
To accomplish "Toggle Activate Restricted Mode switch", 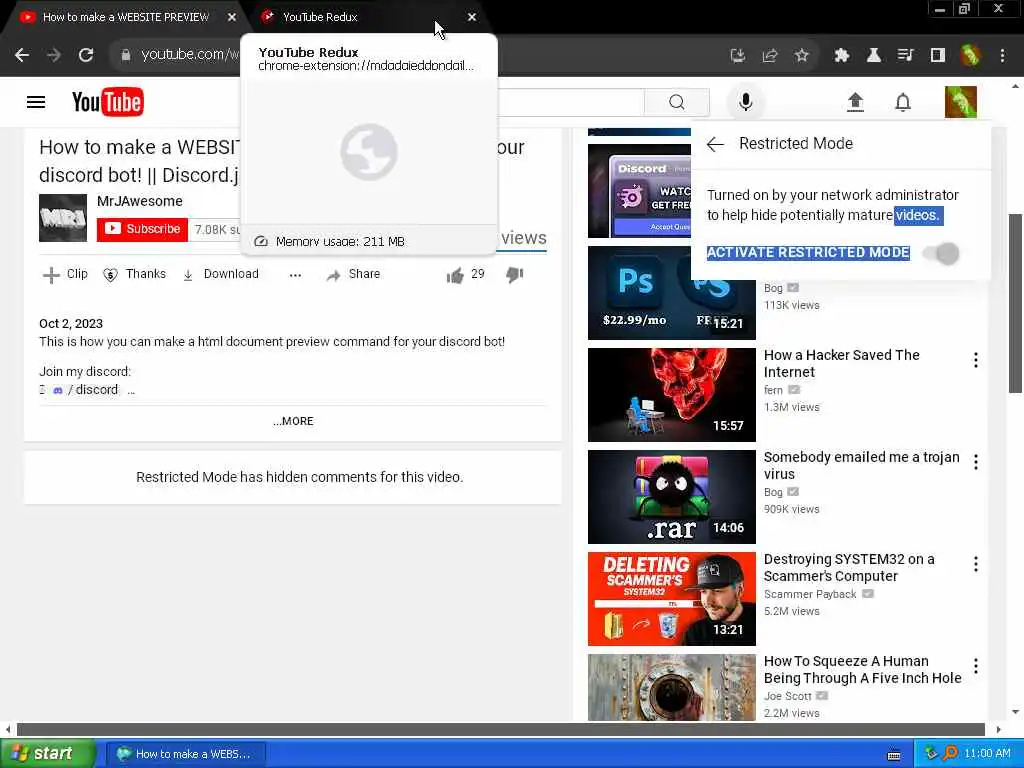I will [942, 253].
